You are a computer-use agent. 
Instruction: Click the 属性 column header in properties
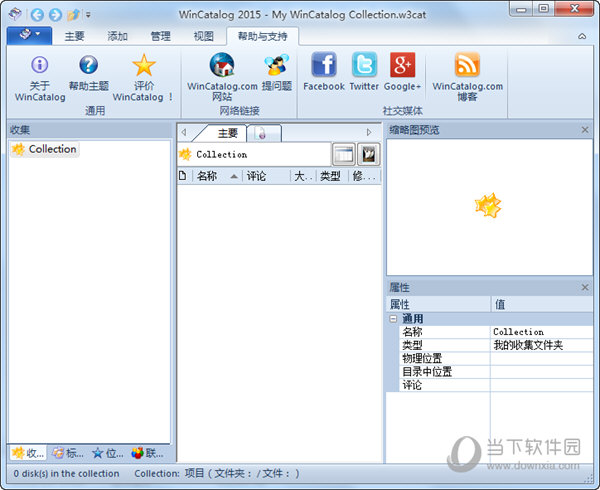pyautogui.click(x=439, y=304)
